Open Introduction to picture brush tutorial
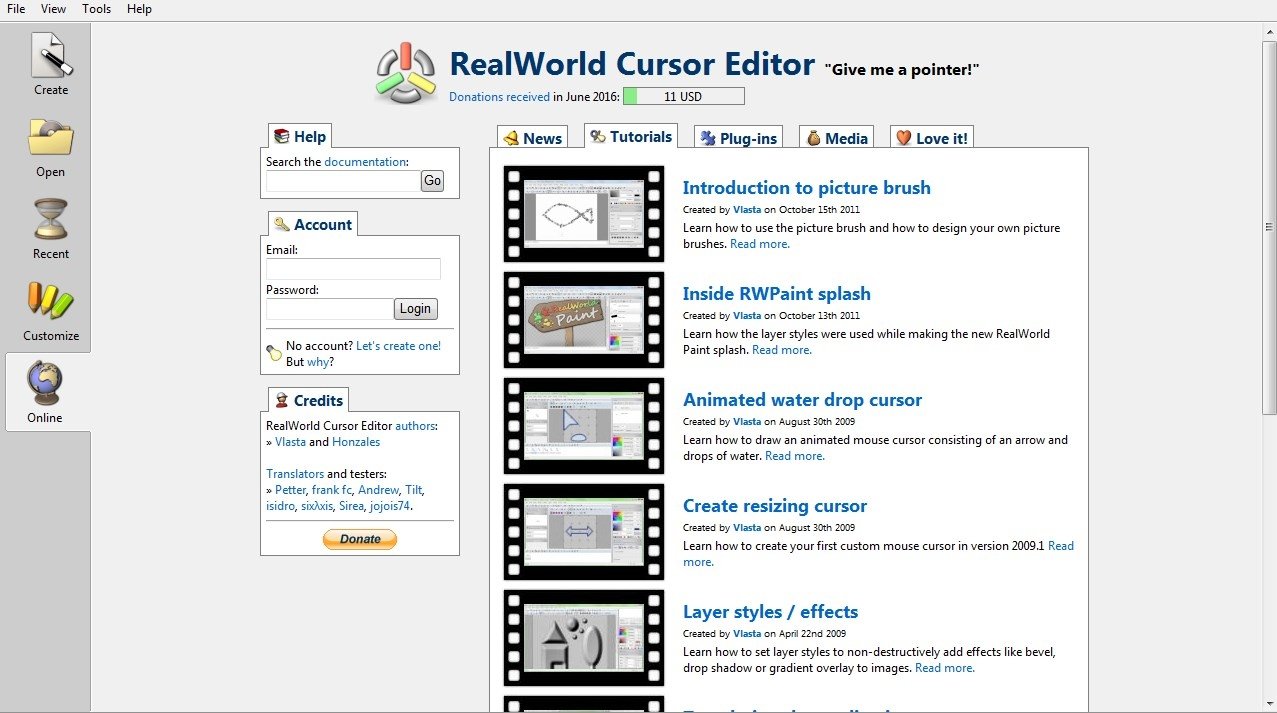Image resolution: width=1277 pixels, height=713 pixels. point(806,188)
